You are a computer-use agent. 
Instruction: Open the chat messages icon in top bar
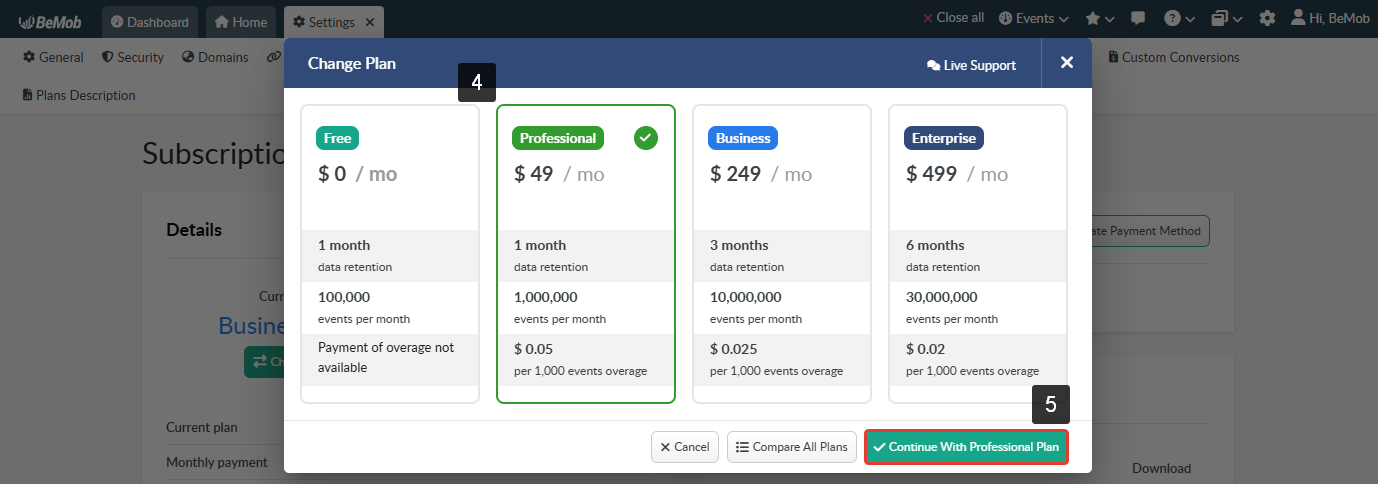[x=1138, y=18]
